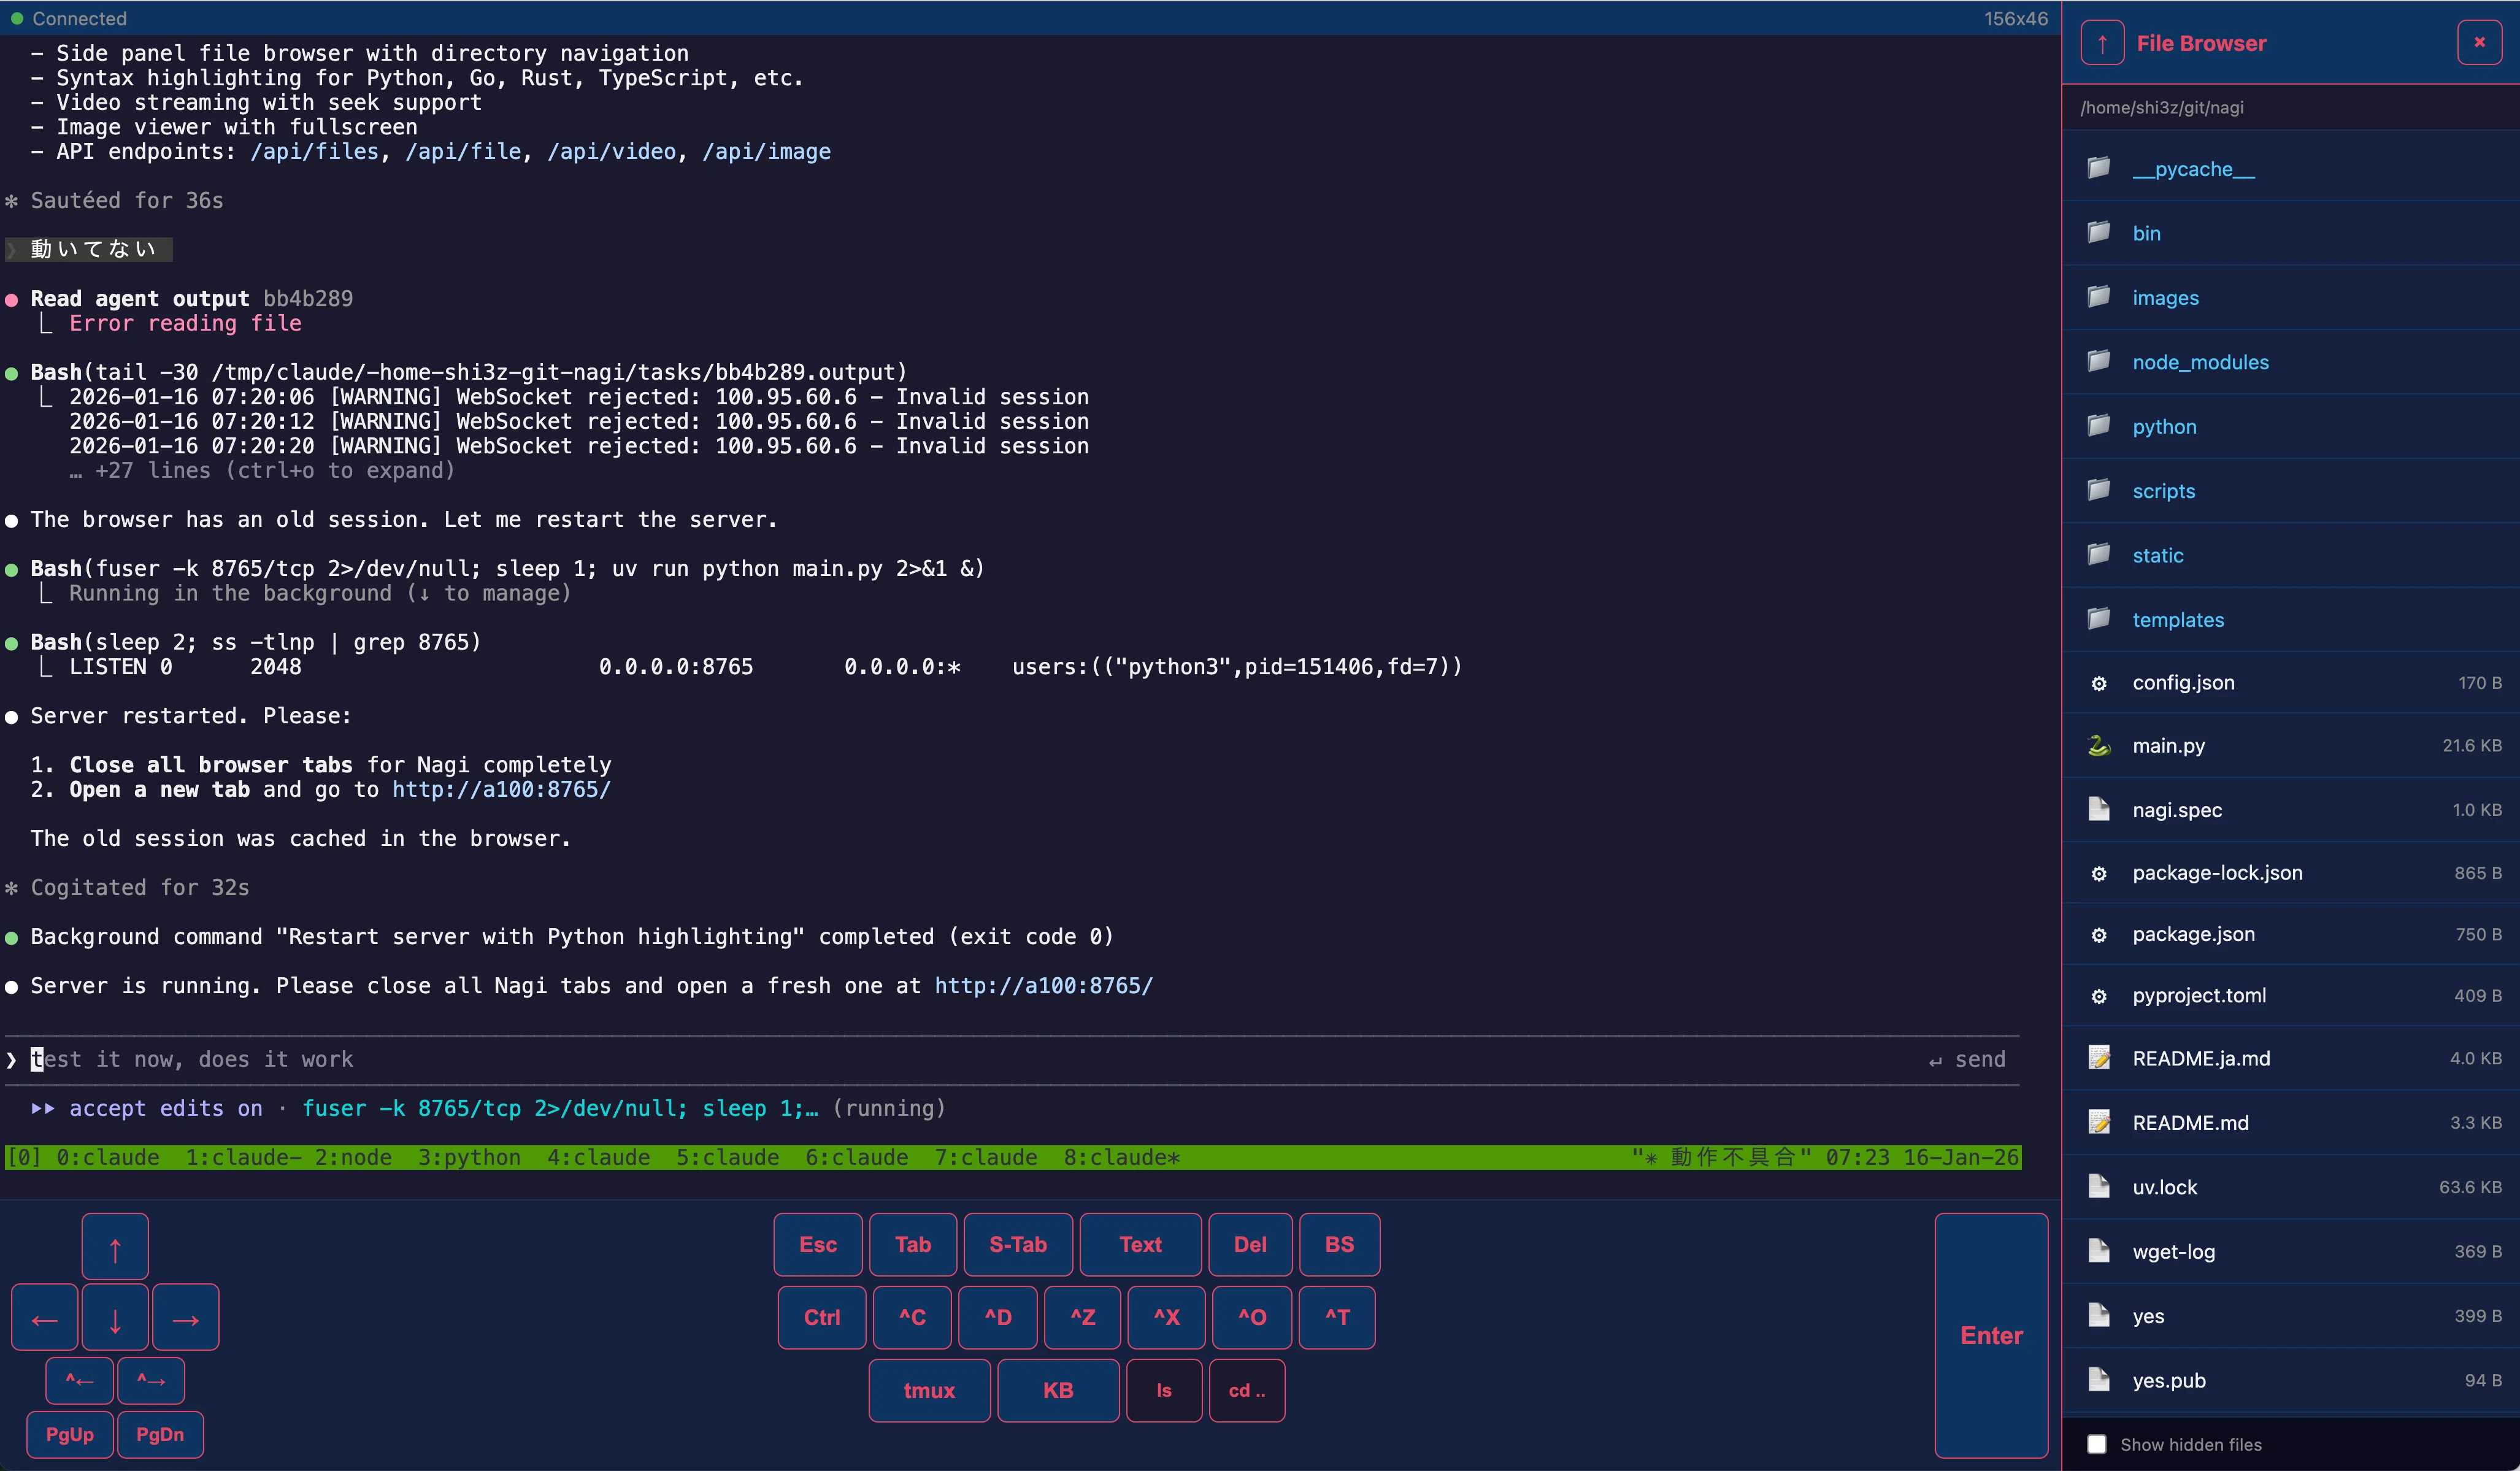Select tmux window 3:python
2520x1471 pixels.
pos(469,1158)
